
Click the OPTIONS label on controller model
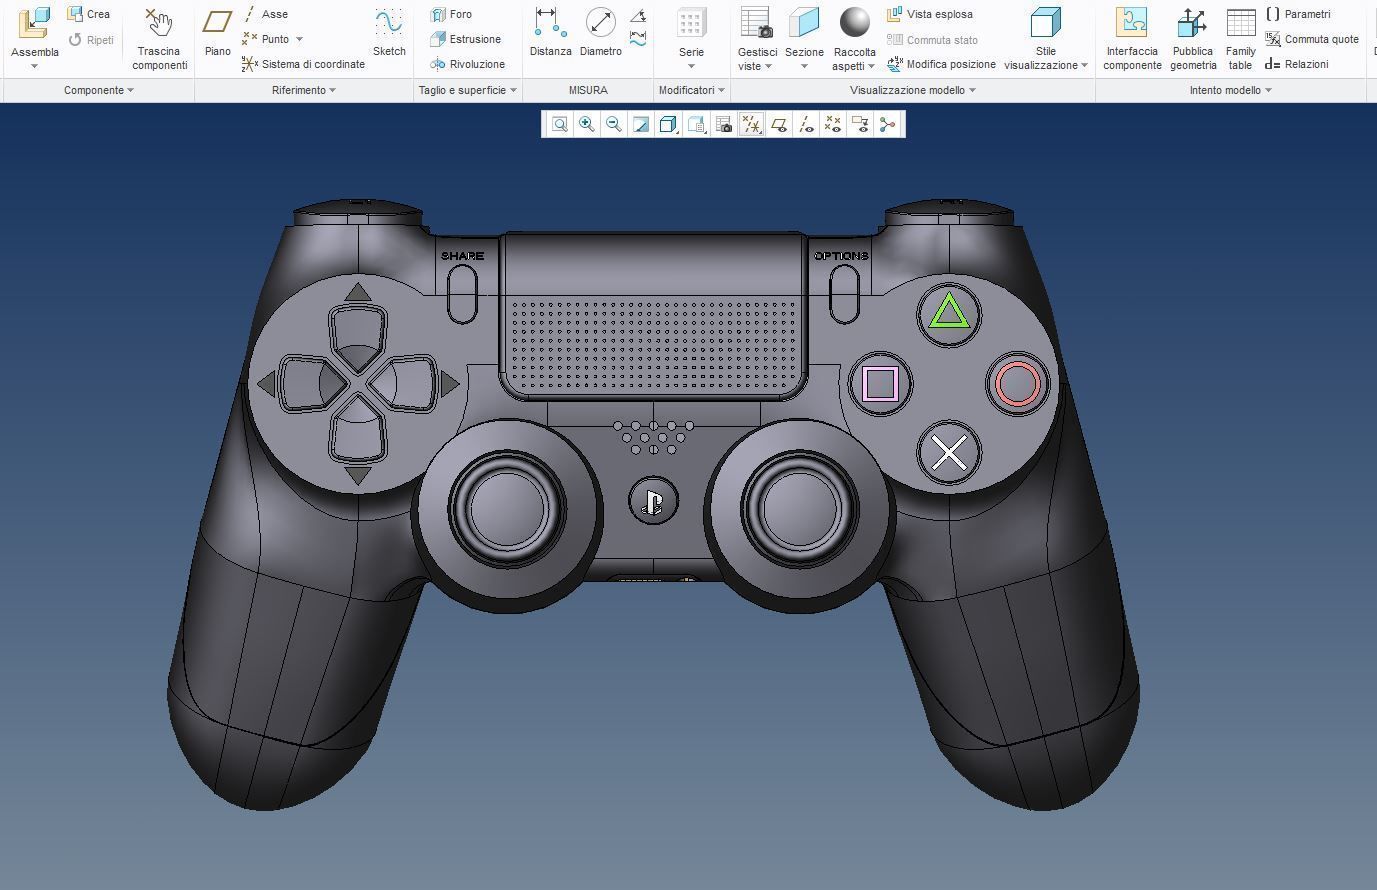click(x=841, y=256)
